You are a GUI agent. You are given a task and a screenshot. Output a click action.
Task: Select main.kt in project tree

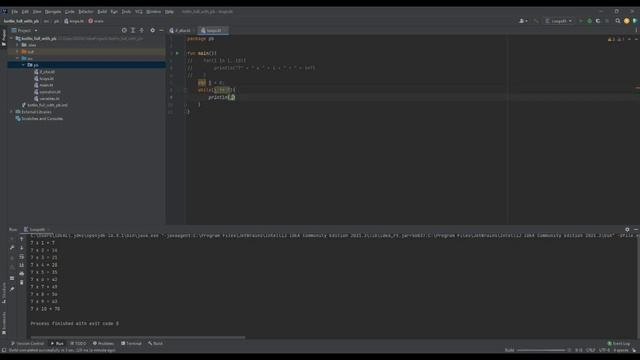click(x=44, y=85)
